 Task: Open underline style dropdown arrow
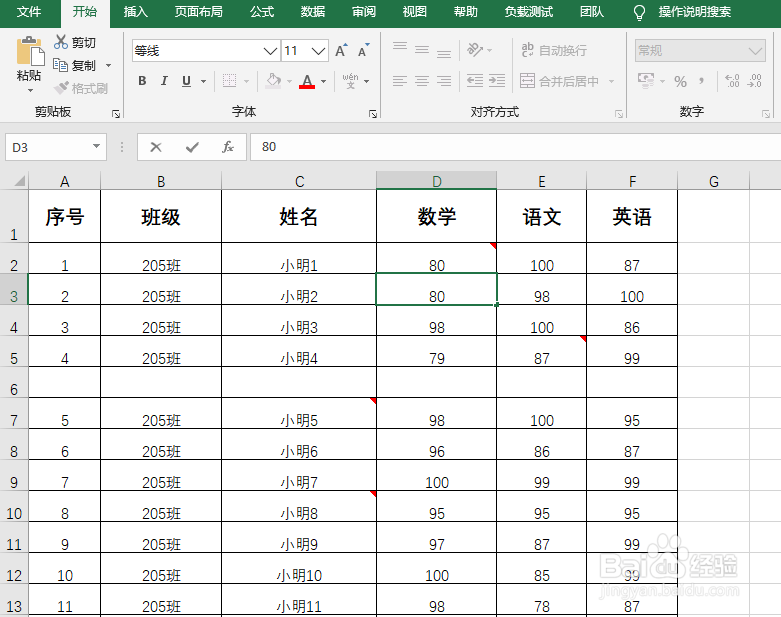tap(203, 81)
